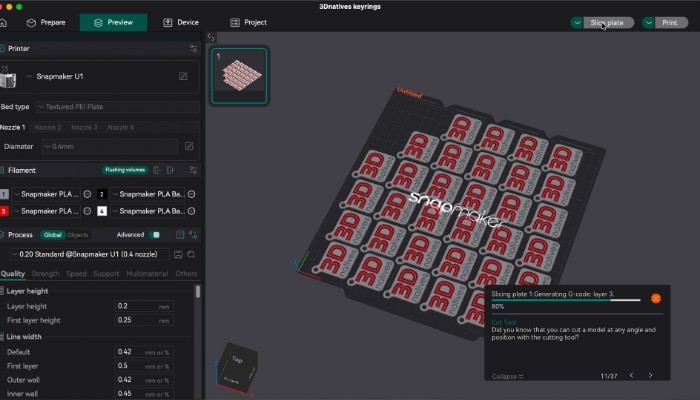Collapse the slicing notification panel

pyautogui.click(x=506, y=376)
